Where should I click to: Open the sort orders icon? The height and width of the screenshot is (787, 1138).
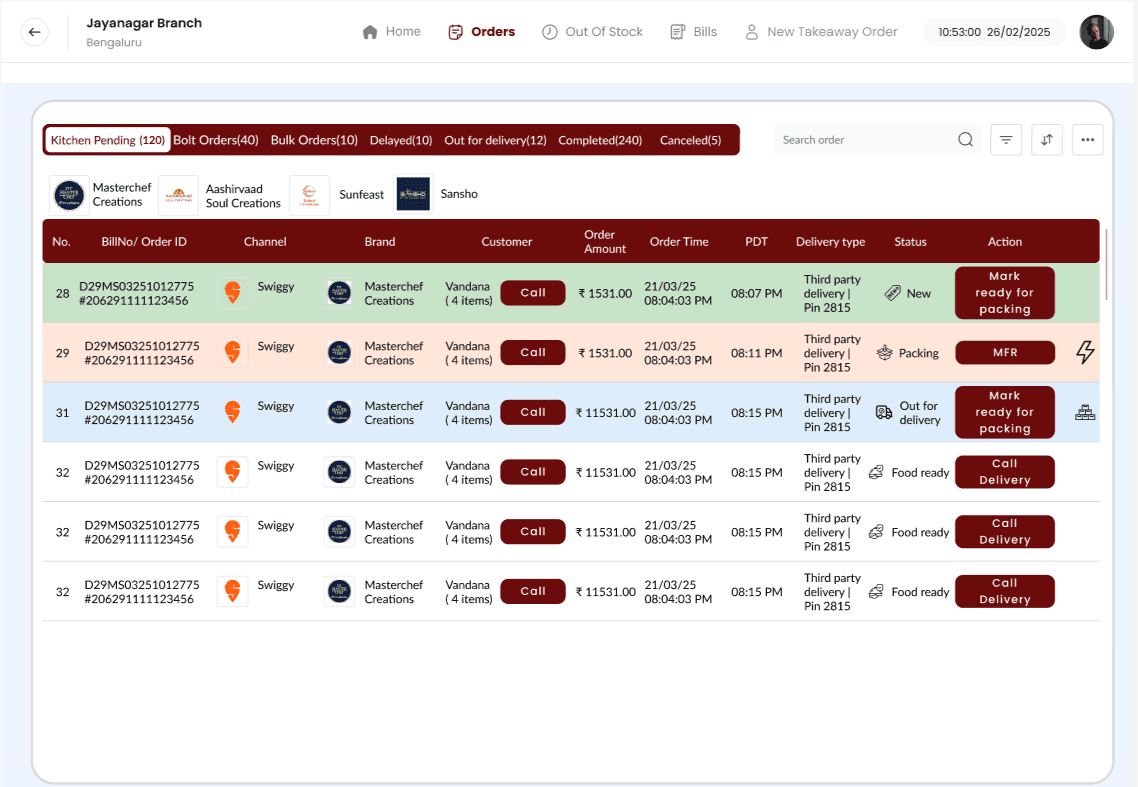[x=1046, y=140]
